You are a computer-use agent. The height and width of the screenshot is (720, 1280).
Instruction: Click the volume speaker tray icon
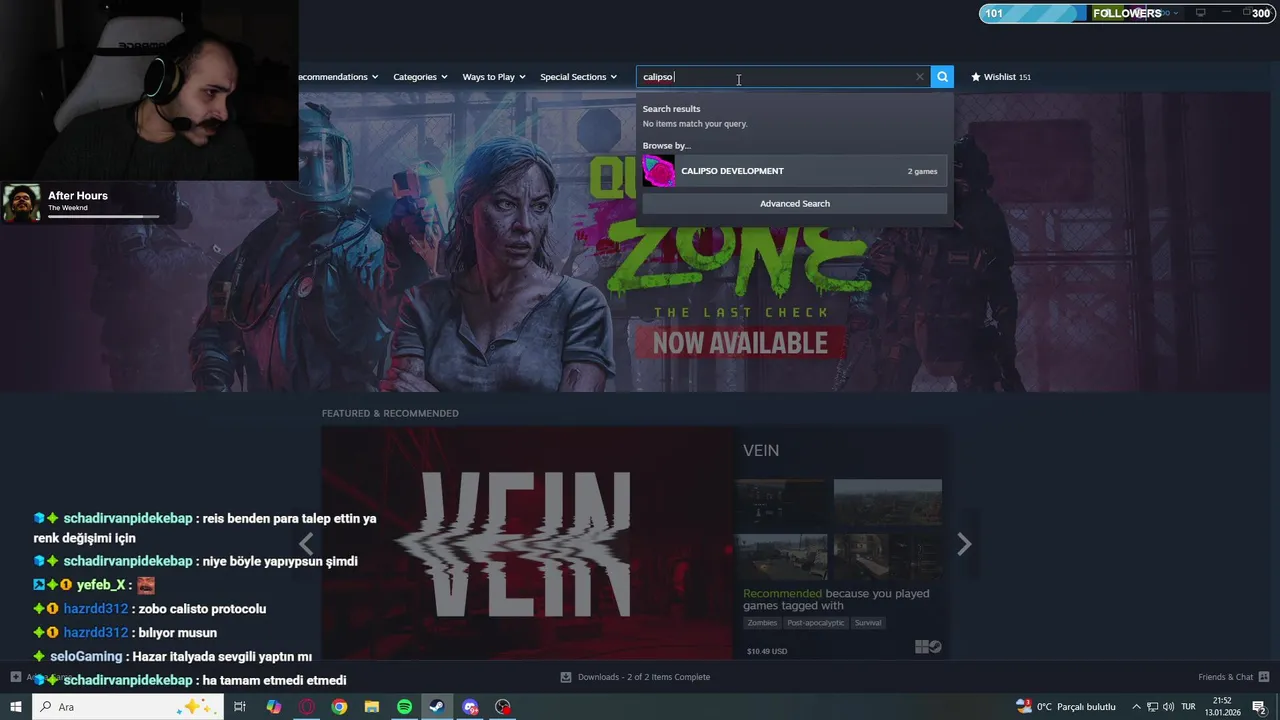[x=1168, y=707]
